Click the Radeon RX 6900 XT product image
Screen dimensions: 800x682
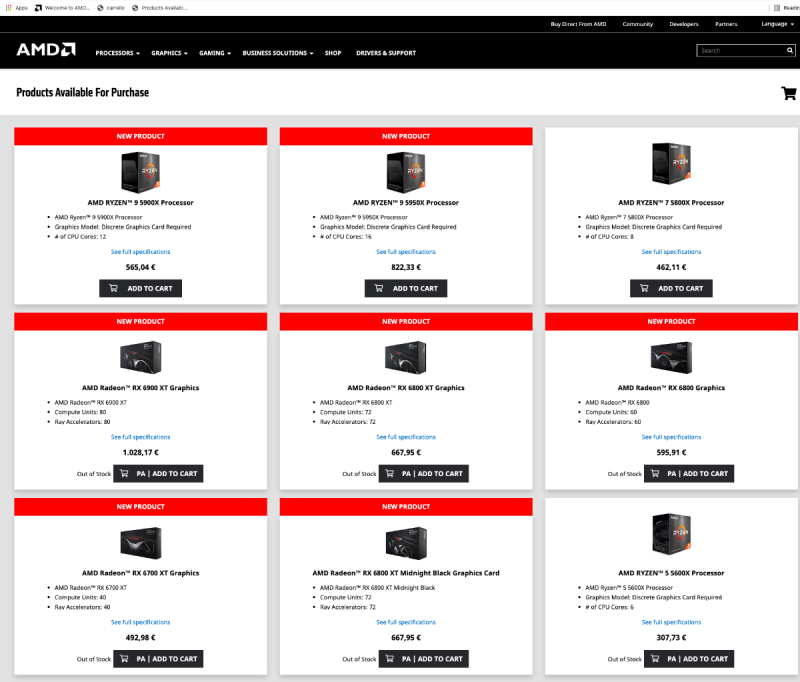tap(140, 357)
